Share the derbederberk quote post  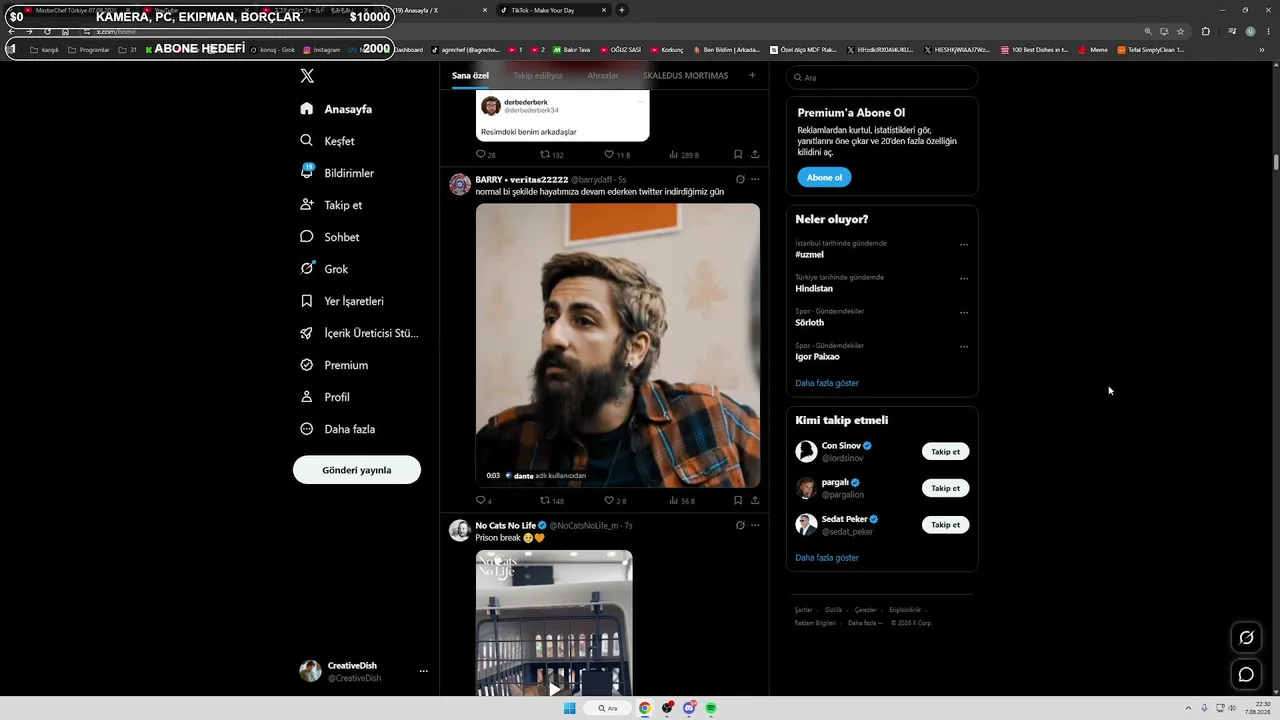755,155
